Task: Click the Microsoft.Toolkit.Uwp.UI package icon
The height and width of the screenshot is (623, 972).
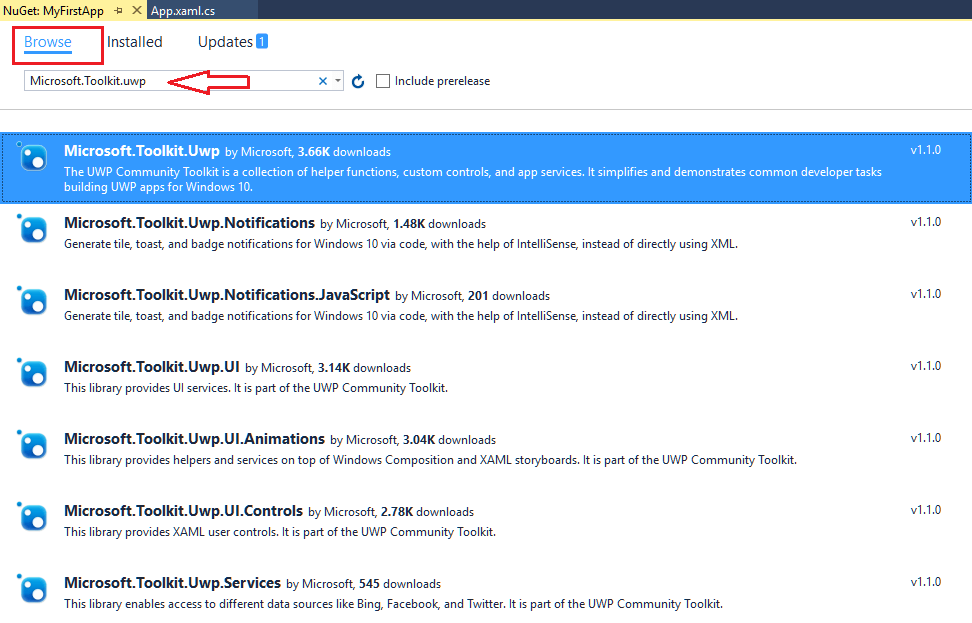Action: click(32, 373)
